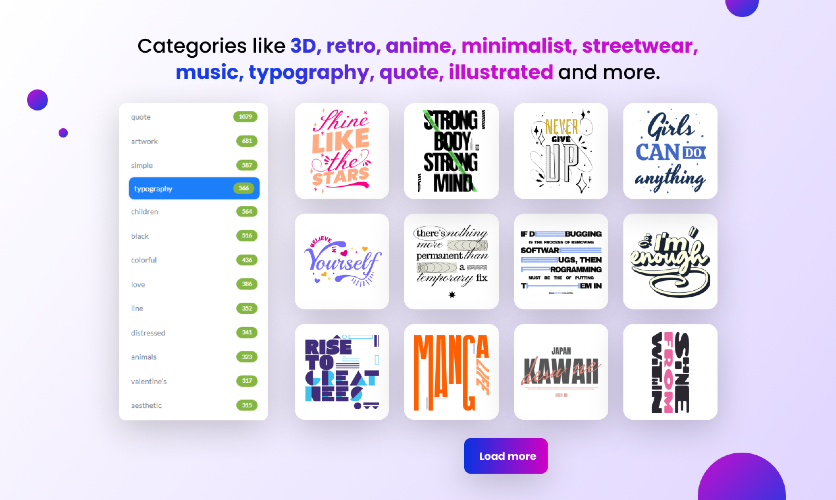Open the Strong Body Strong Mind design

click(x=451, y=151)
